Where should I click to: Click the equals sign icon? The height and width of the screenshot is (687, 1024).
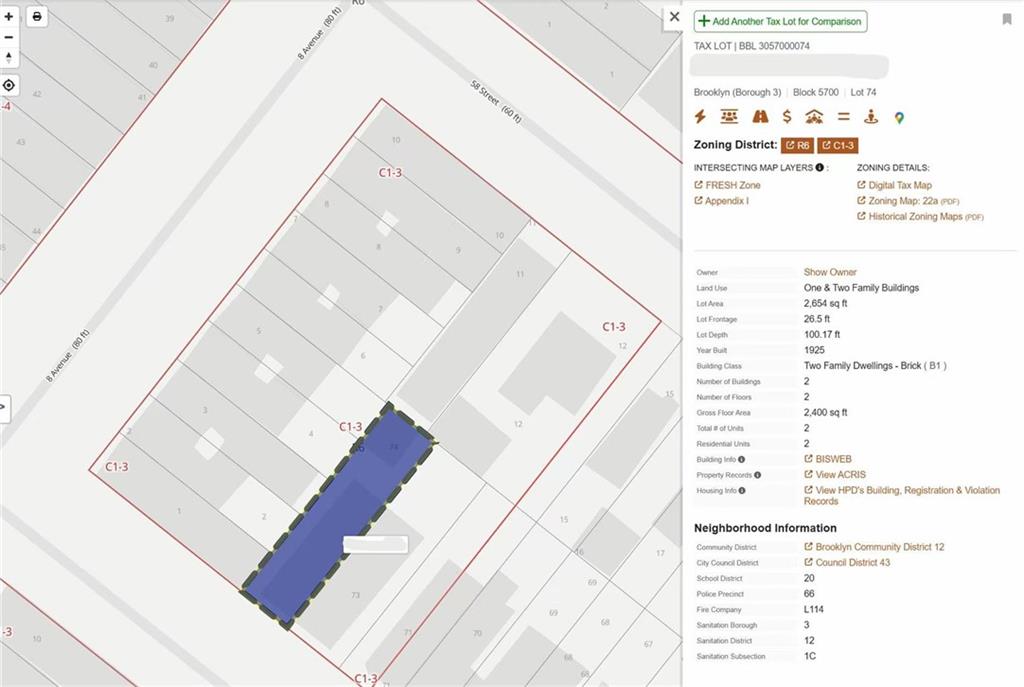coord(844,117)
